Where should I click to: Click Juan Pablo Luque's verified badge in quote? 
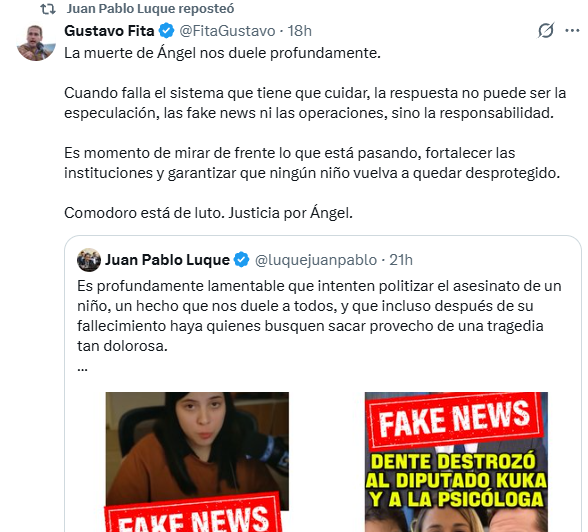[241, 260]
